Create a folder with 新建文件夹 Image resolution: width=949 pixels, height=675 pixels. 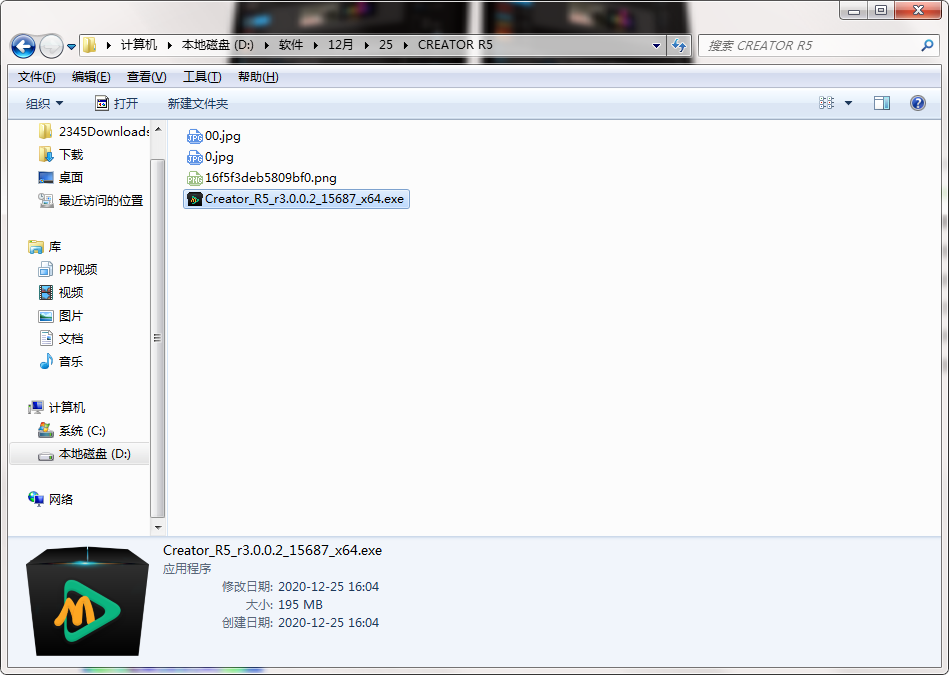(x=198, y=104)
